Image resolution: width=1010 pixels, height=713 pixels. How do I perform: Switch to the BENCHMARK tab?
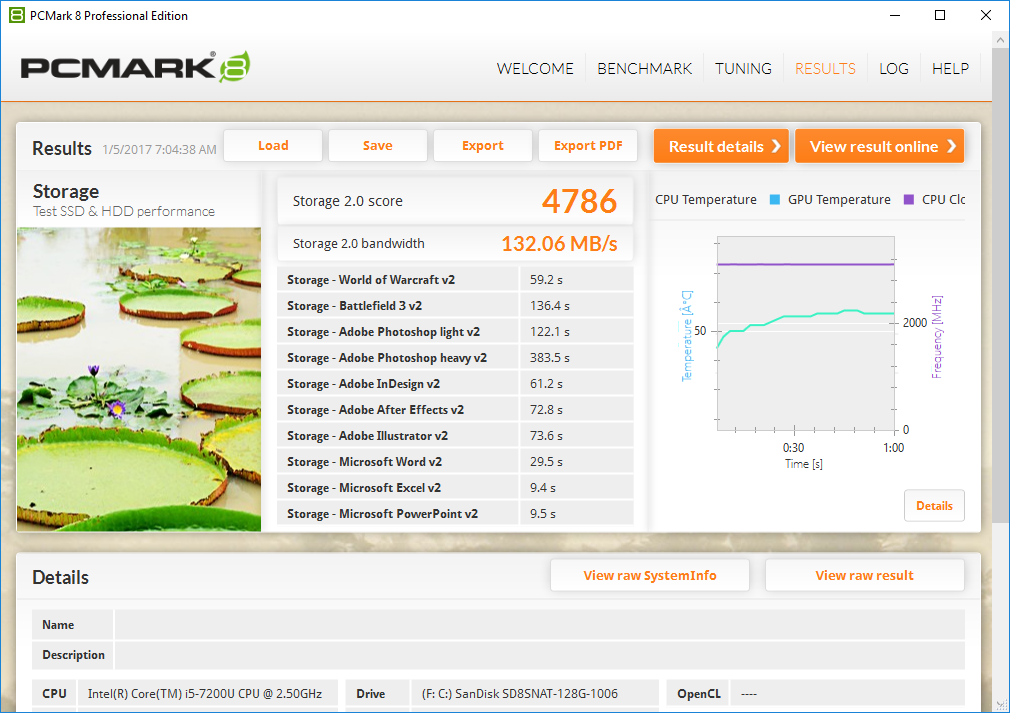point(644,69)
